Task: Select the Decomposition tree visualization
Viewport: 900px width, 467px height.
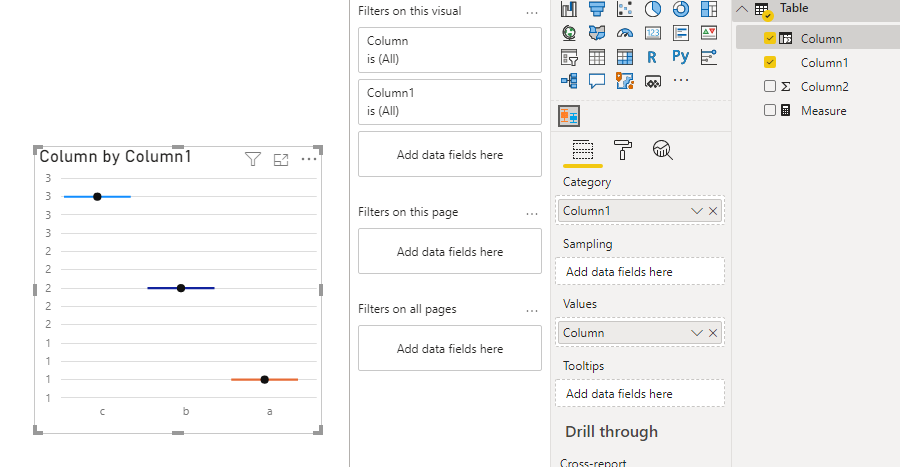Action: [569, 81]
